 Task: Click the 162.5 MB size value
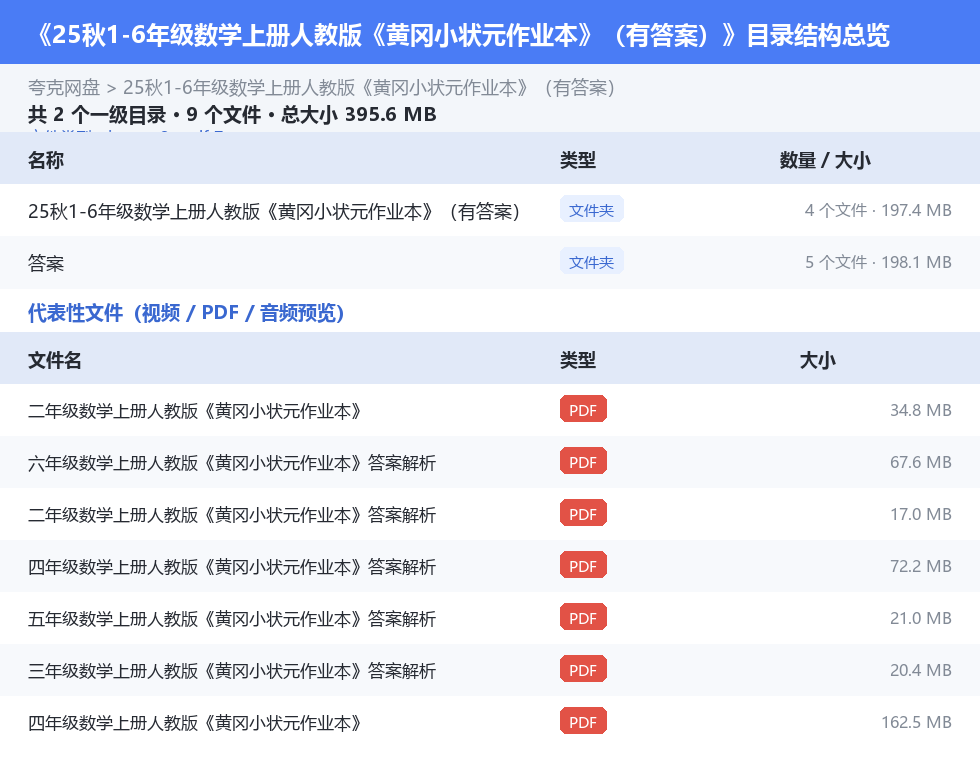pos(916,722)
